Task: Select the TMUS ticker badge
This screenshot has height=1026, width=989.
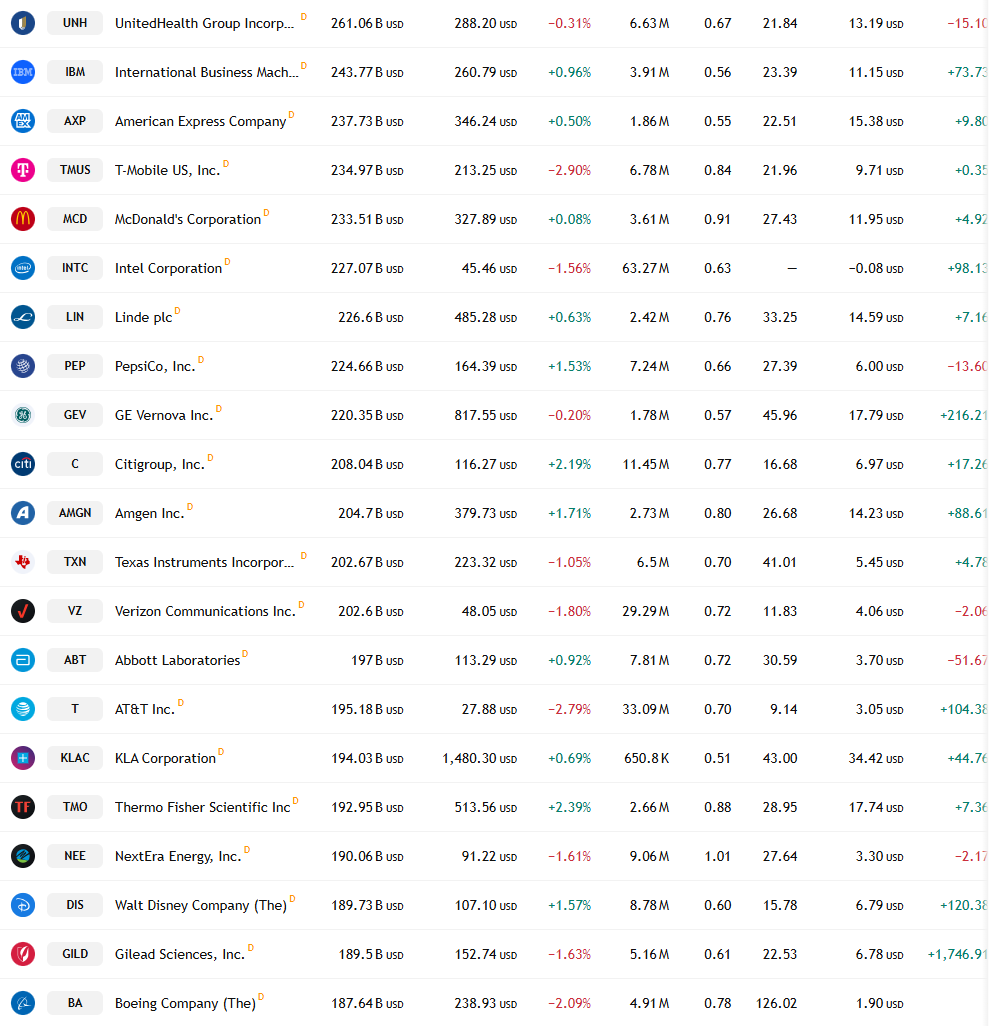Action: (75, 170)
